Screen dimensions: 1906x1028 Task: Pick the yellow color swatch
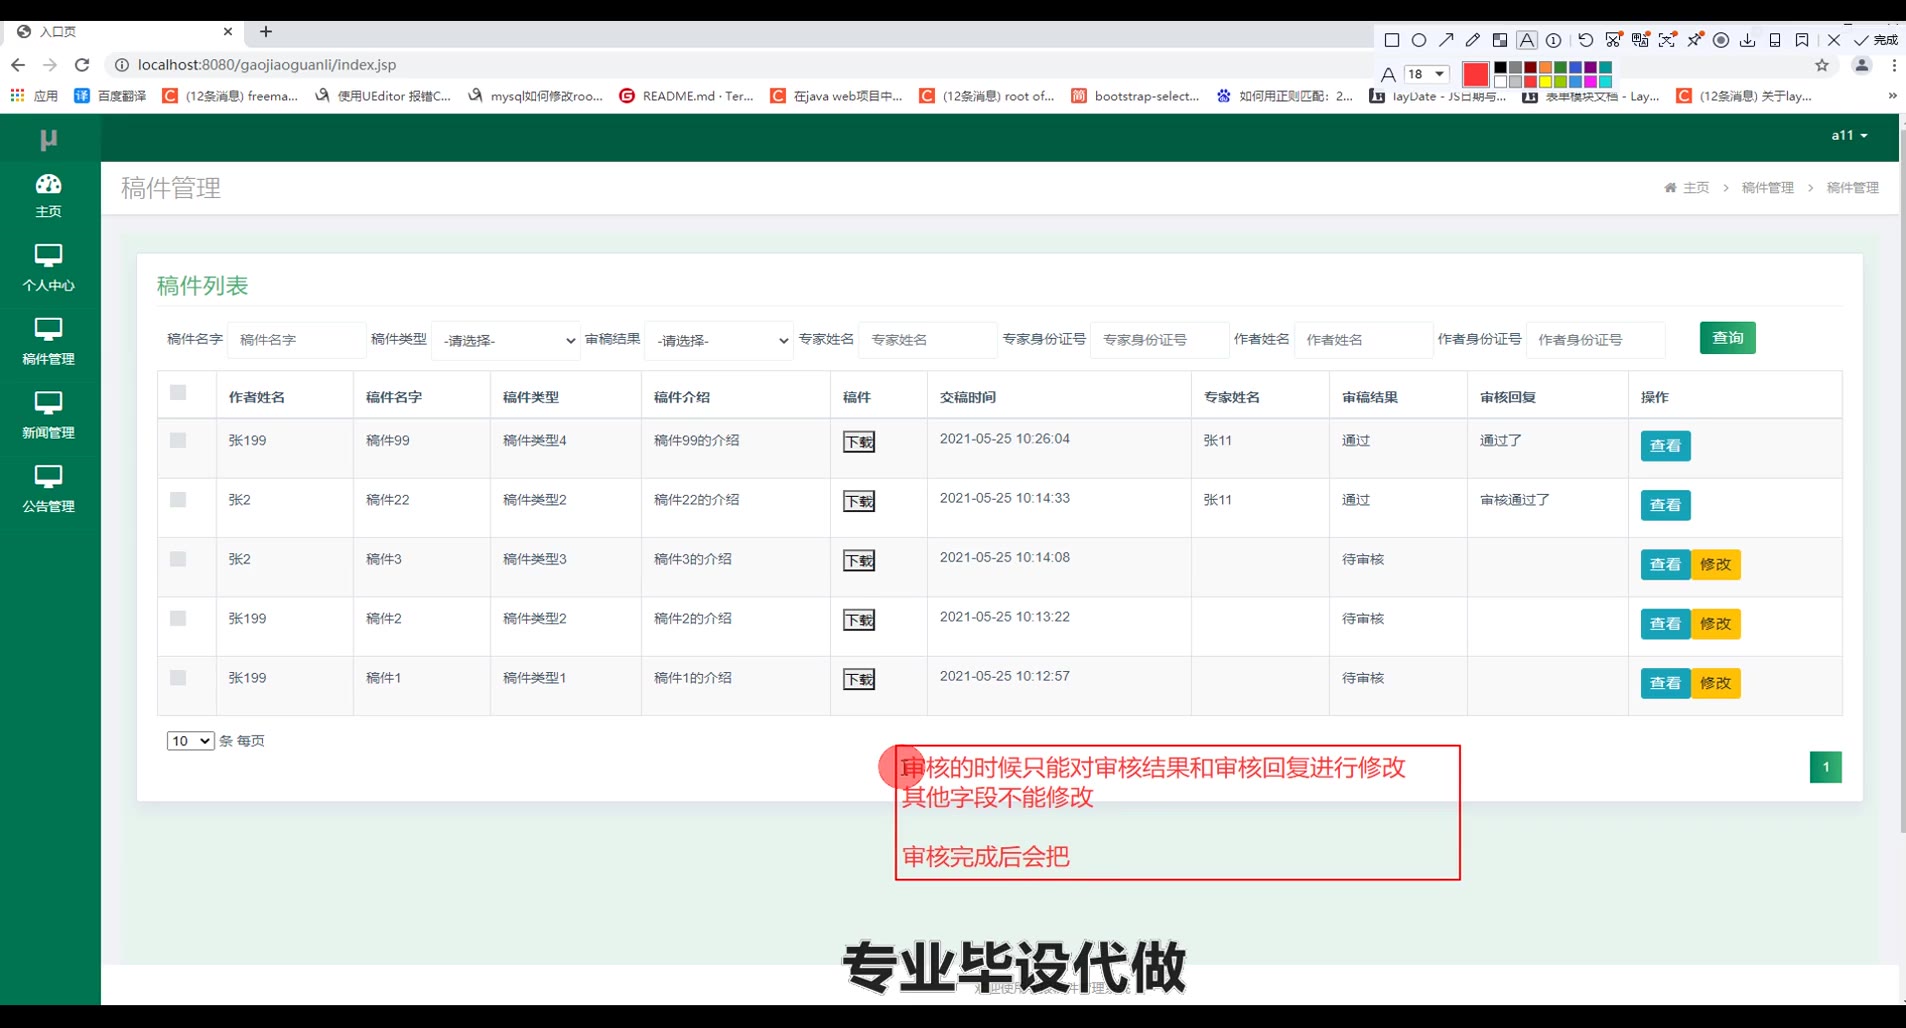(1545, 82)
